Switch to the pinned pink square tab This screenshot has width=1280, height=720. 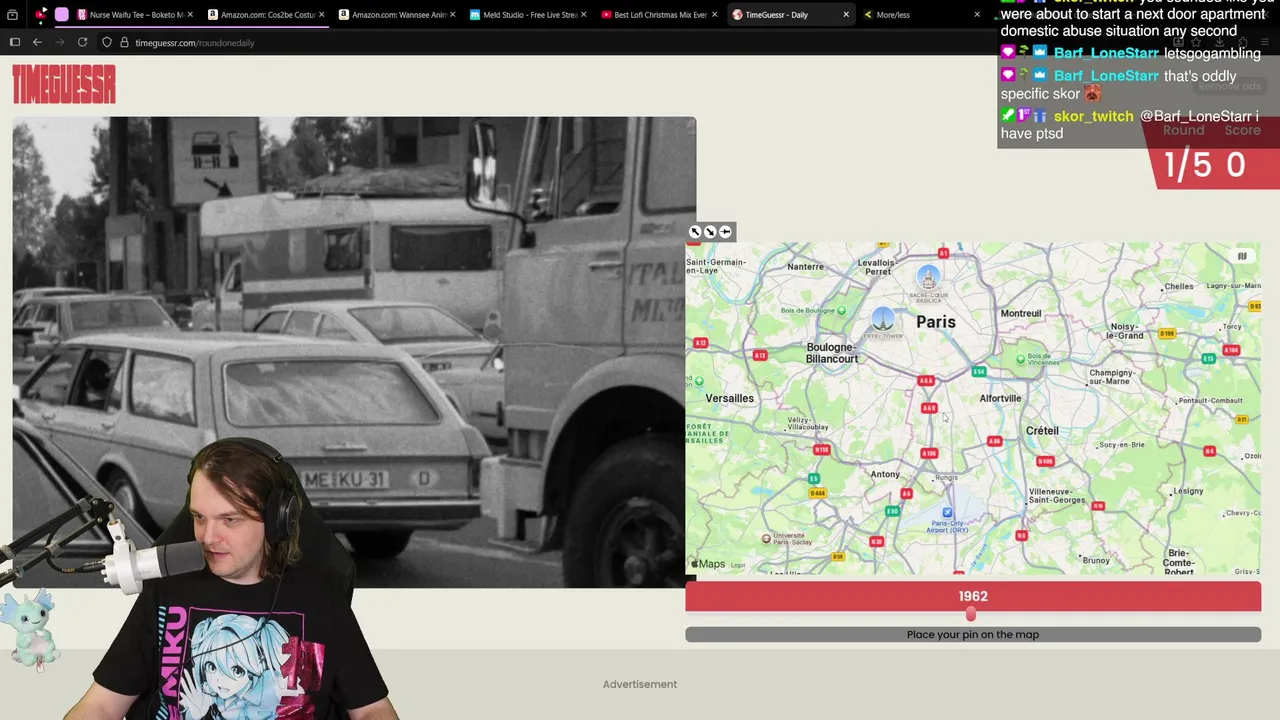pos(62,14)
